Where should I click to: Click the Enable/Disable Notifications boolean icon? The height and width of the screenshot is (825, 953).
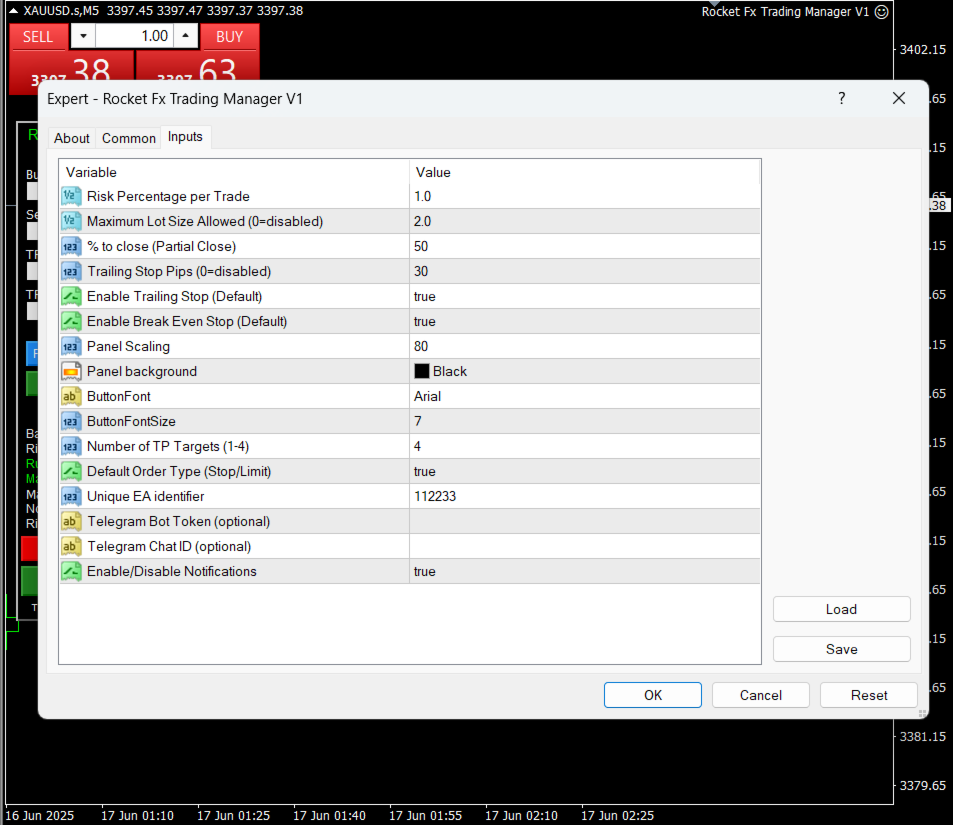71,571
